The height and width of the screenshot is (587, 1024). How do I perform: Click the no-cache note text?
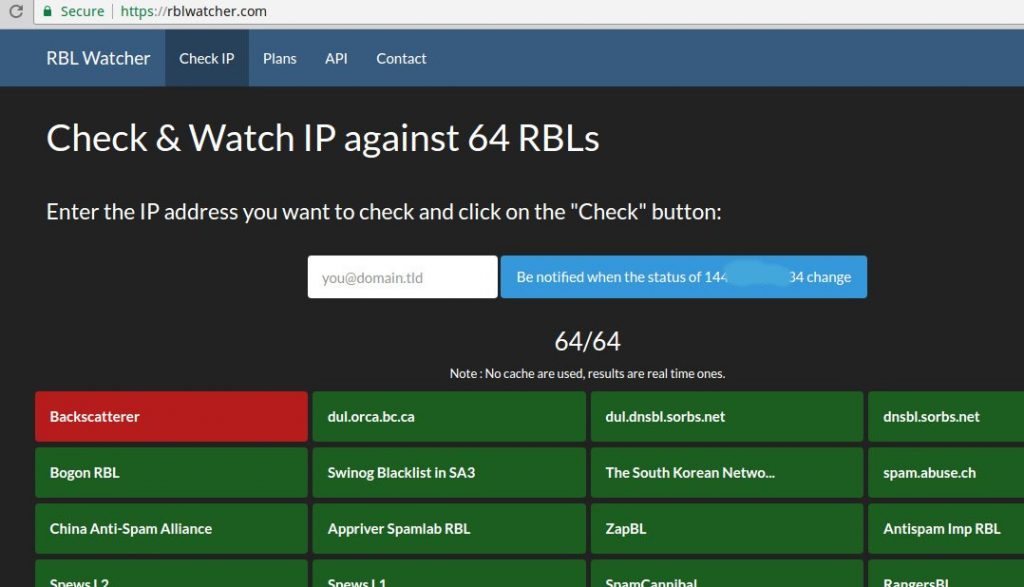pyautogui.click(x=587, y=373)
